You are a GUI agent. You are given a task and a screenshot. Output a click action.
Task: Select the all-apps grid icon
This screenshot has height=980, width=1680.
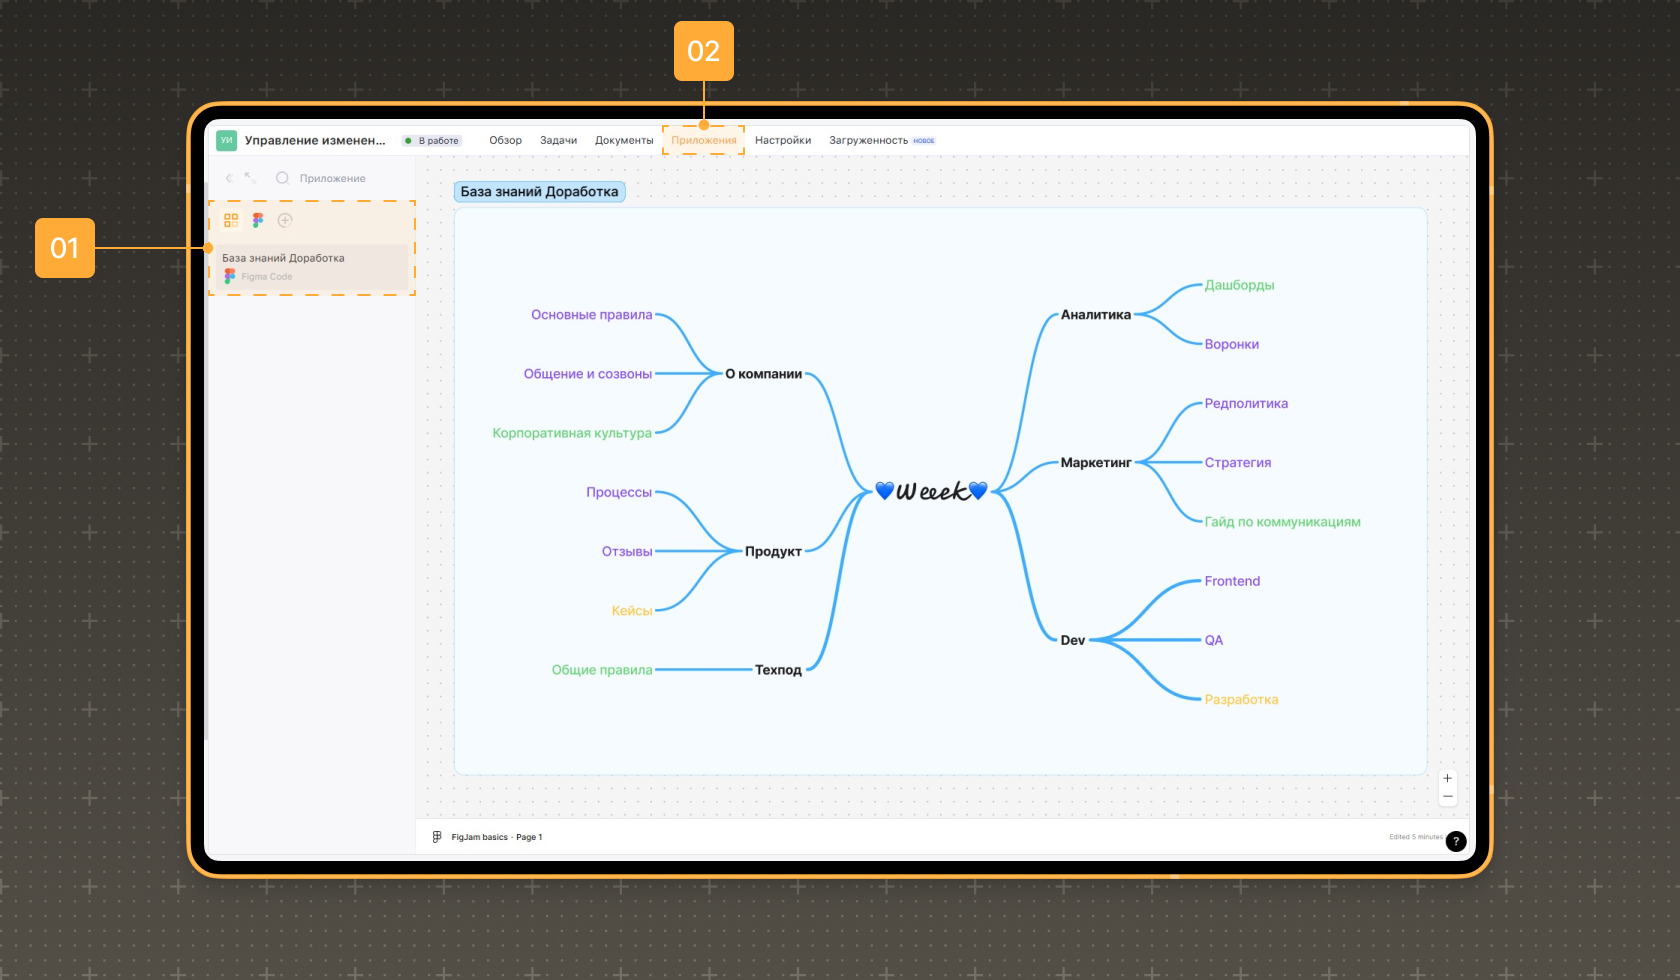point(231,220)
